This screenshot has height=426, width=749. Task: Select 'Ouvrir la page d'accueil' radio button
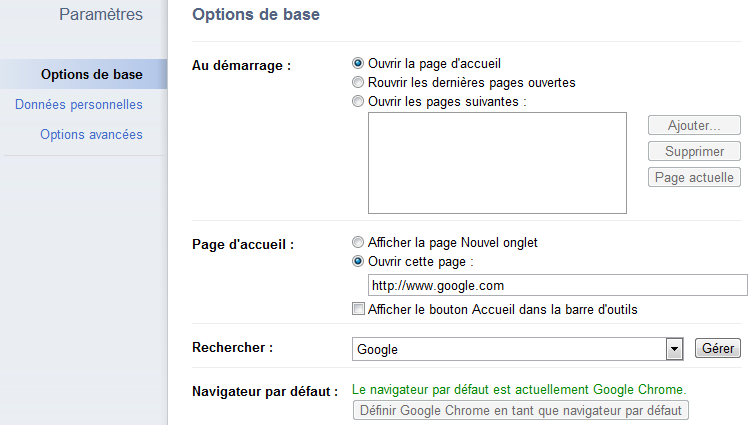pyautogui.click(x=358, y=64)
